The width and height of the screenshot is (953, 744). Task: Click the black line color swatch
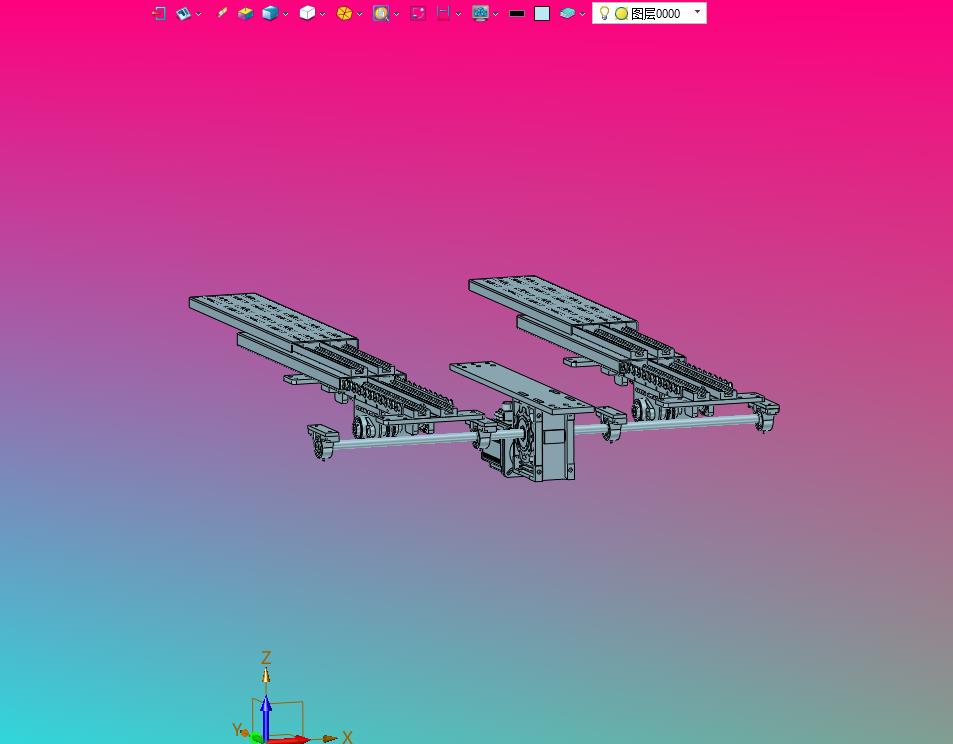(x=517, y=13)
